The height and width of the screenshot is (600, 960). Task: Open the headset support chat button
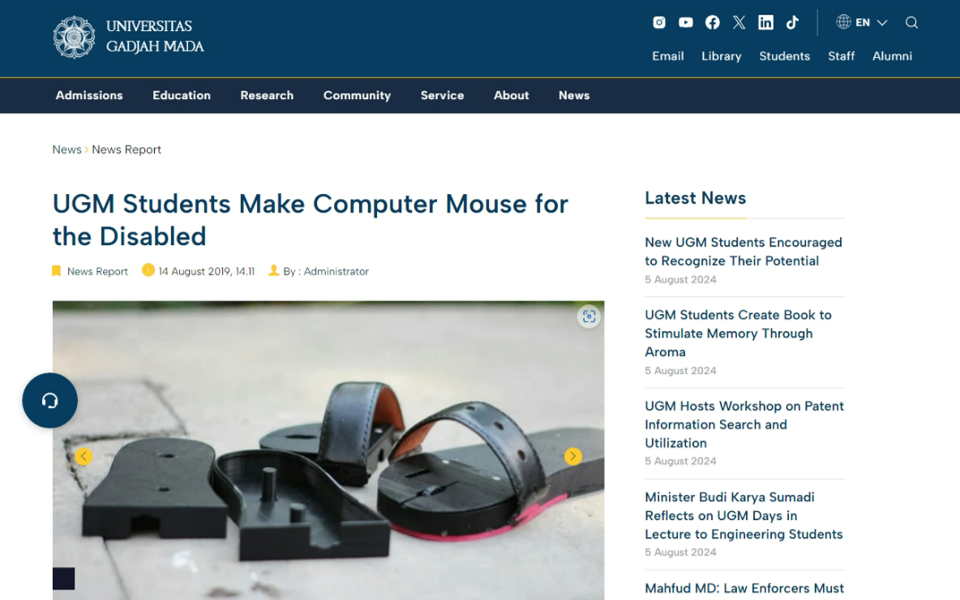(x=50, y=400)
